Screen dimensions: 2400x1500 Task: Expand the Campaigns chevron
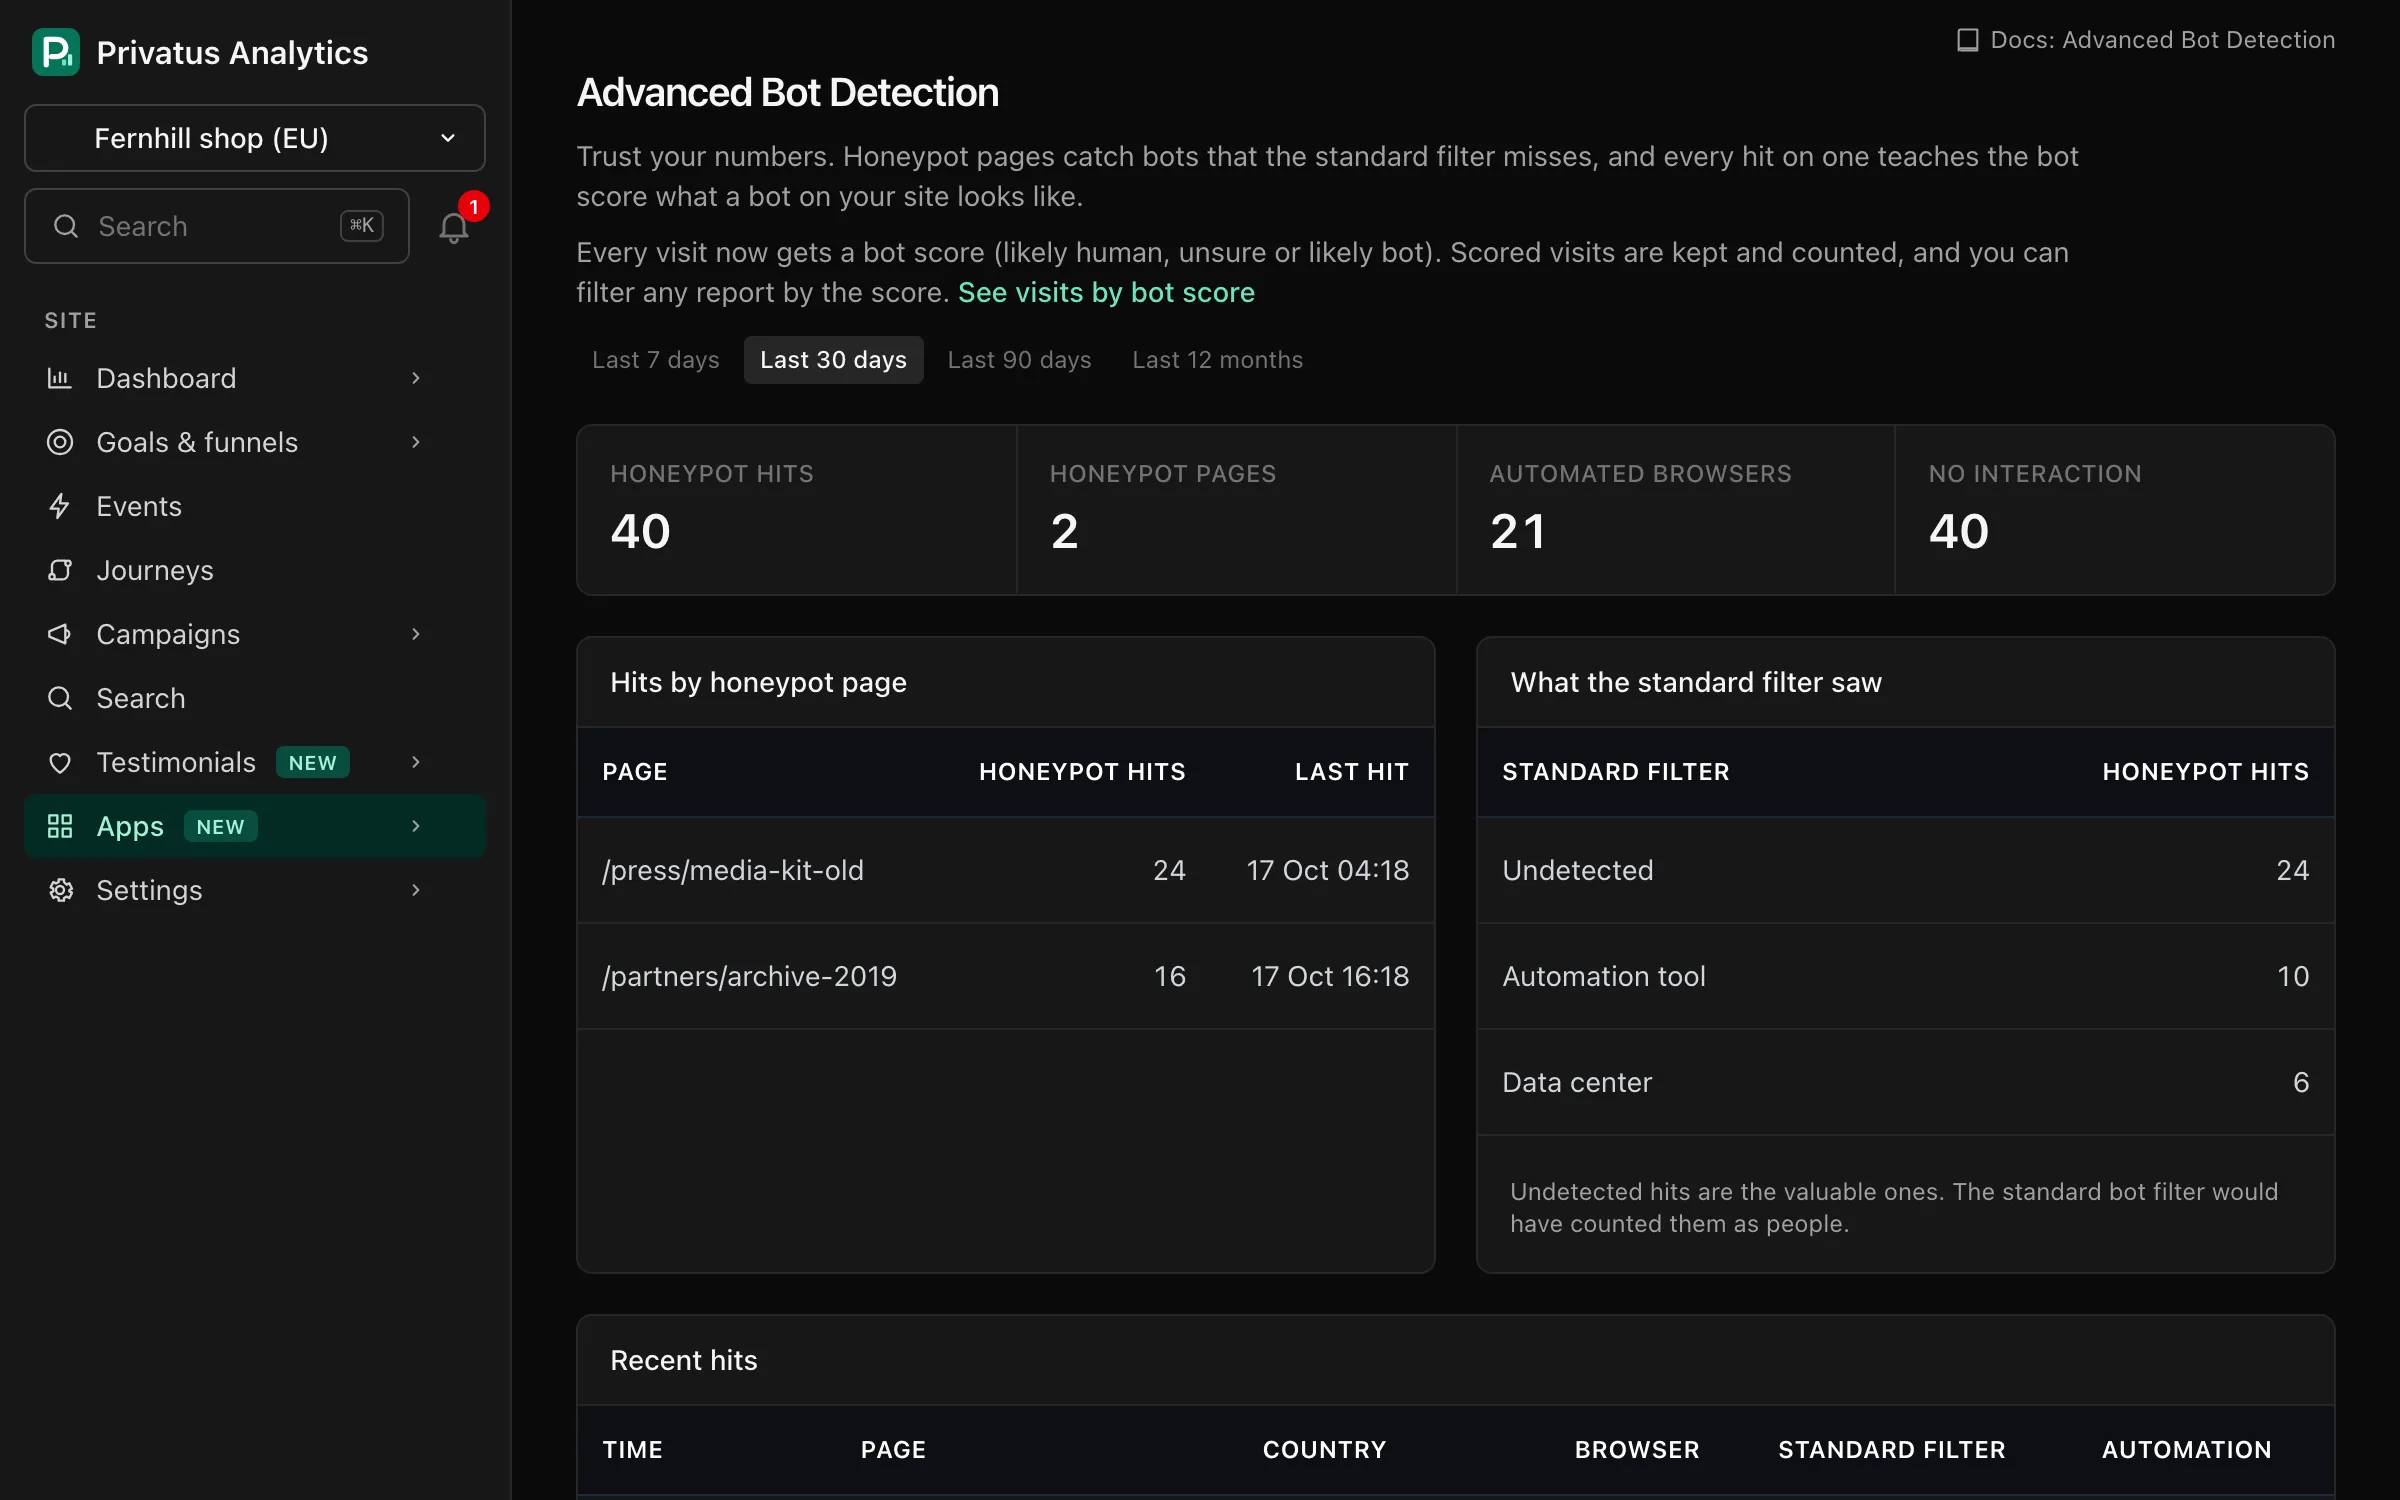click(416, 634)
